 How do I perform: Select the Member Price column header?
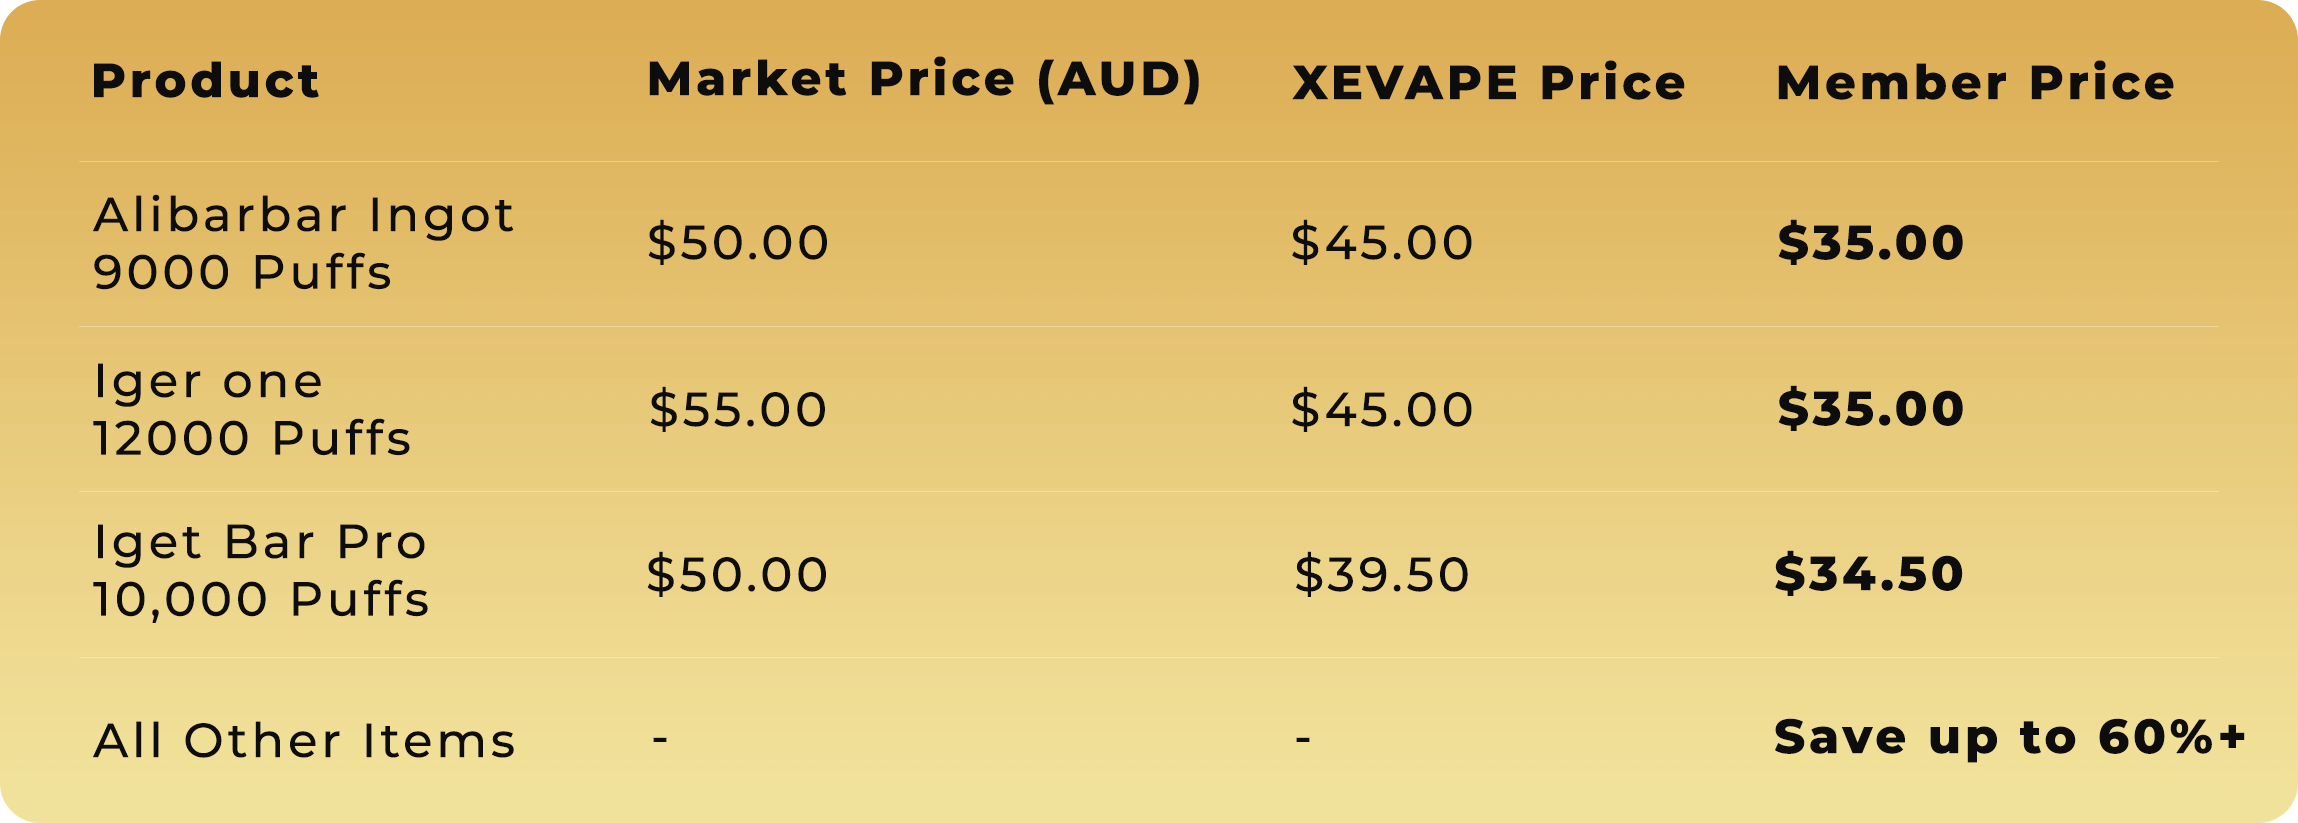tap(1975, 82)
